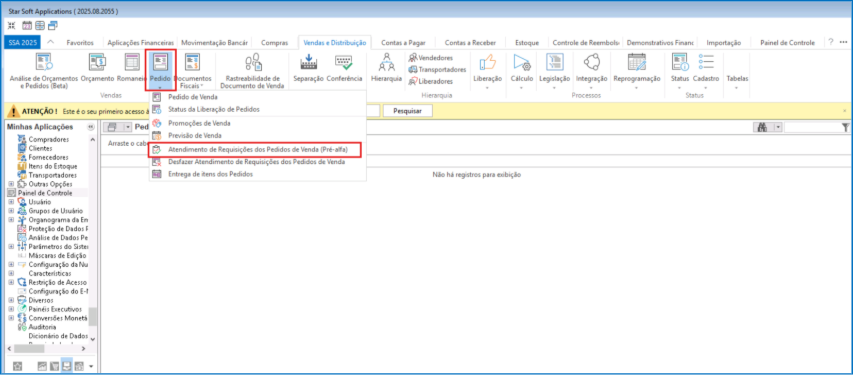Select Entrega de itens dos Pedidos
The height and width of the screenshot is (375, 853).
pos(258,174)
